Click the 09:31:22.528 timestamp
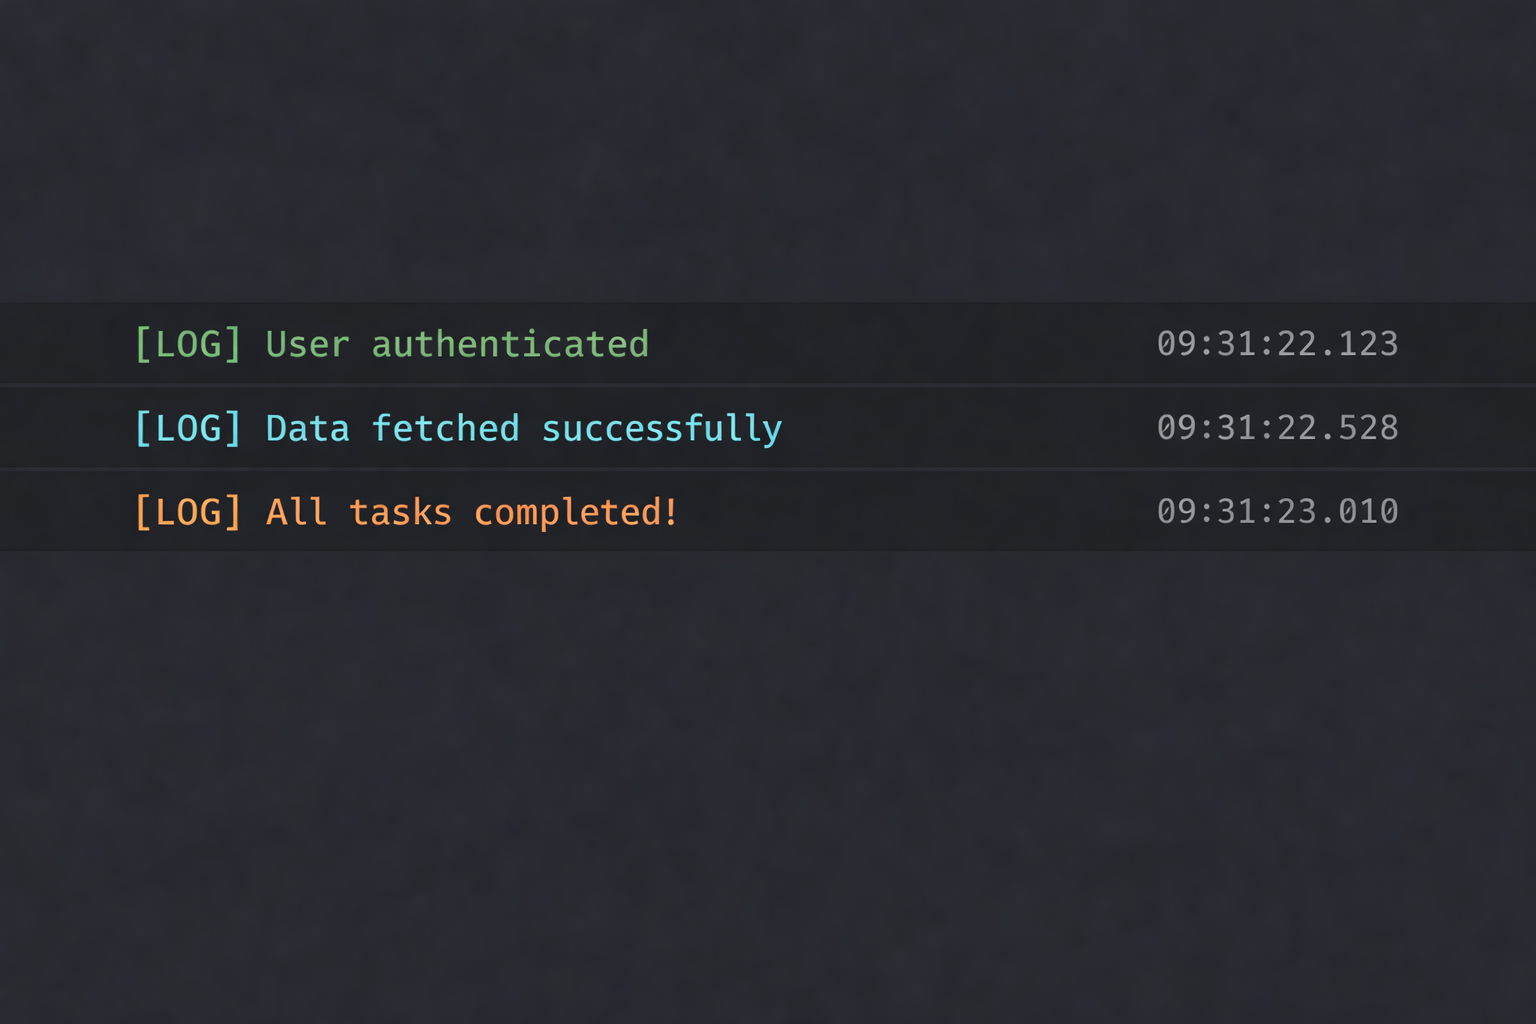The width and height of the screenshot is (1536, 1024). coord(1277,428)
